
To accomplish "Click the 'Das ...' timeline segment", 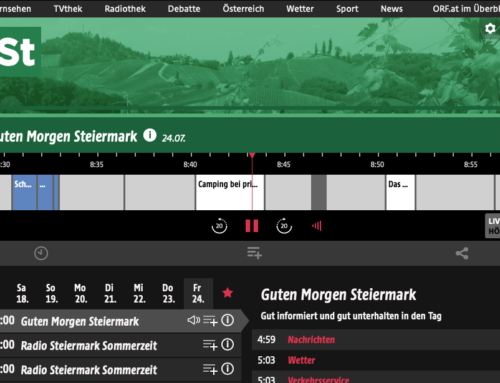I will (x=400, y=192).
